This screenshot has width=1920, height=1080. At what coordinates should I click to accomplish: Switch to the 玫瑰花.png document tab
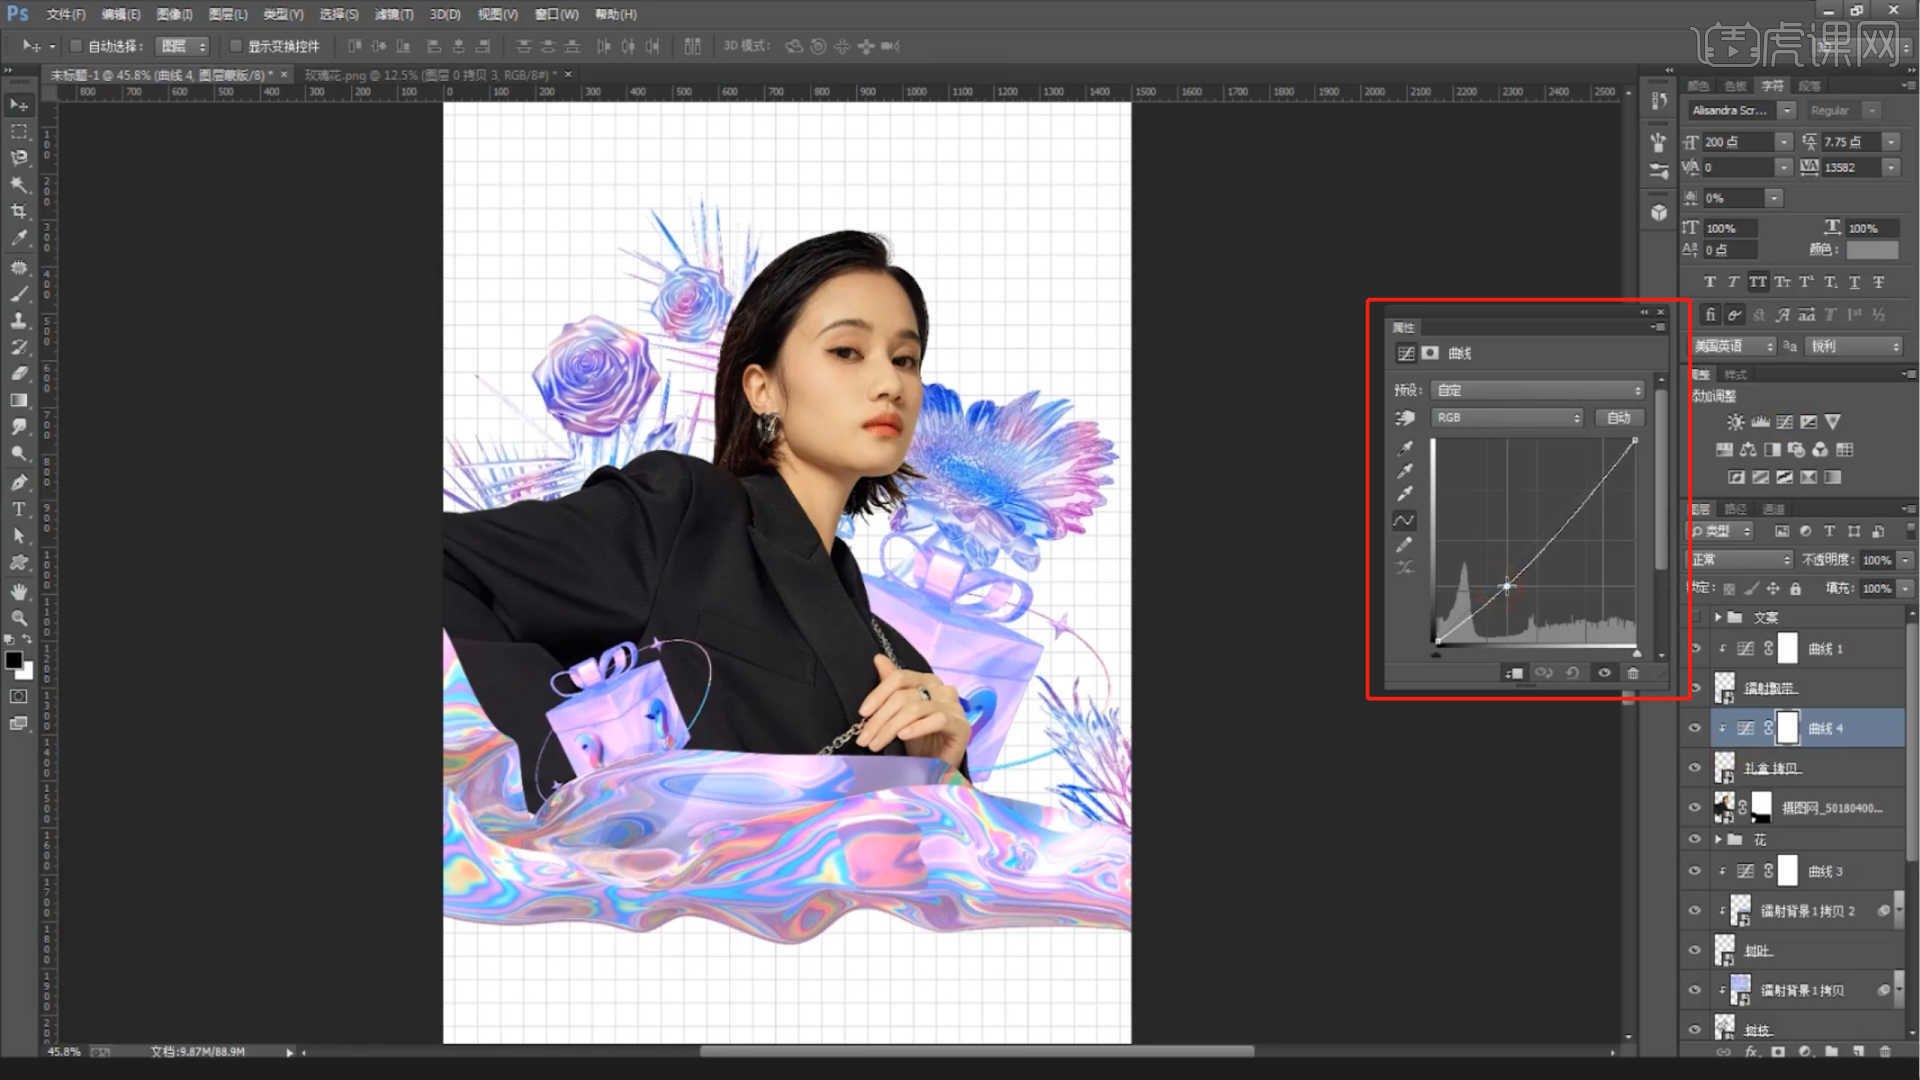[x=429, y=75]
